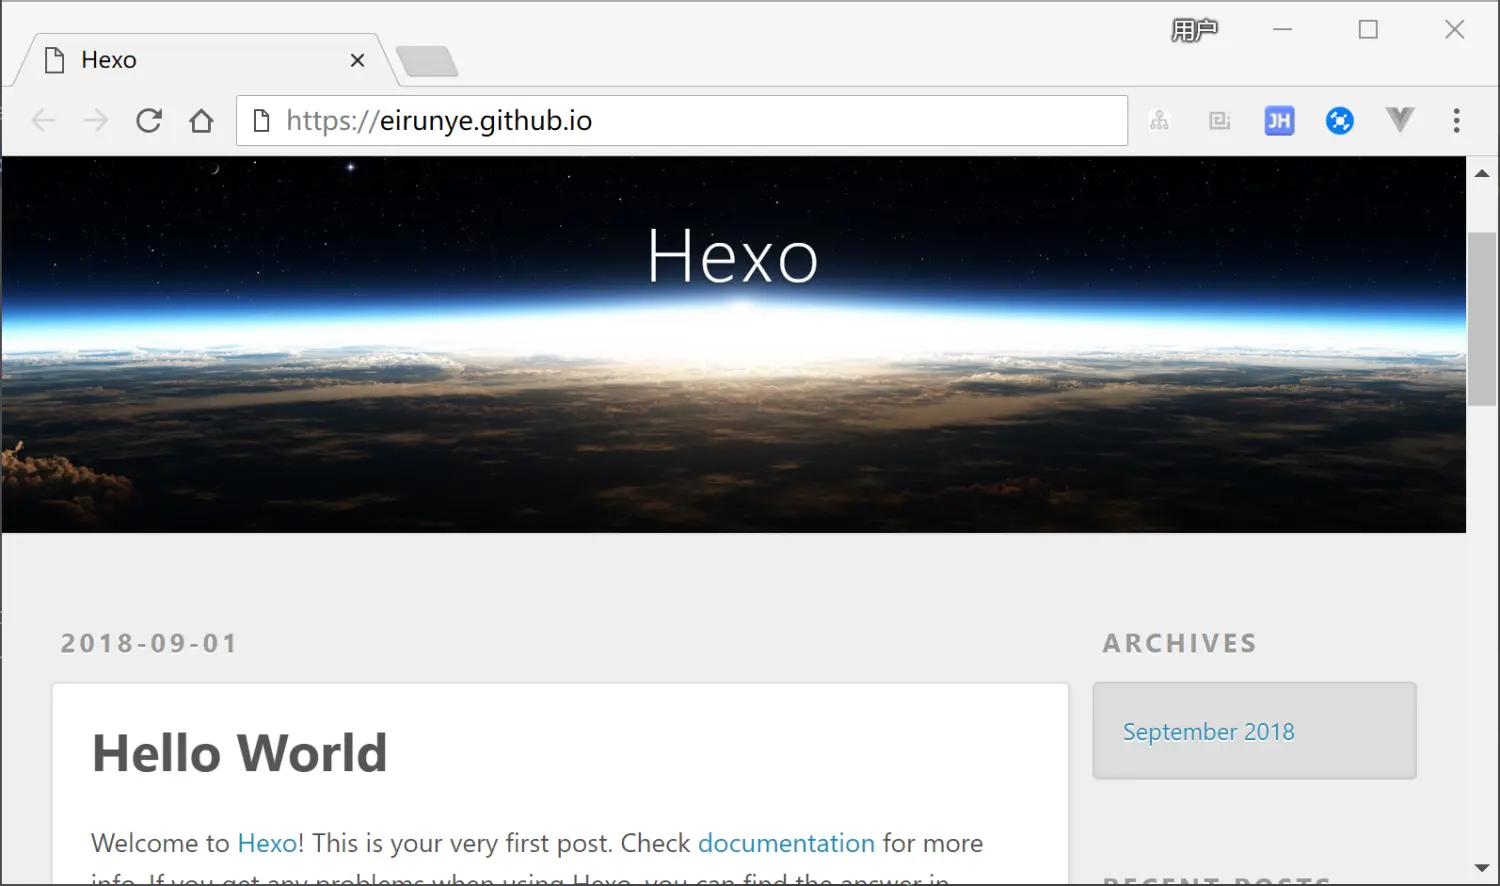1500x886 pixels.
Task: Open the blue circular extension icon
Action: coord(1340,121)
